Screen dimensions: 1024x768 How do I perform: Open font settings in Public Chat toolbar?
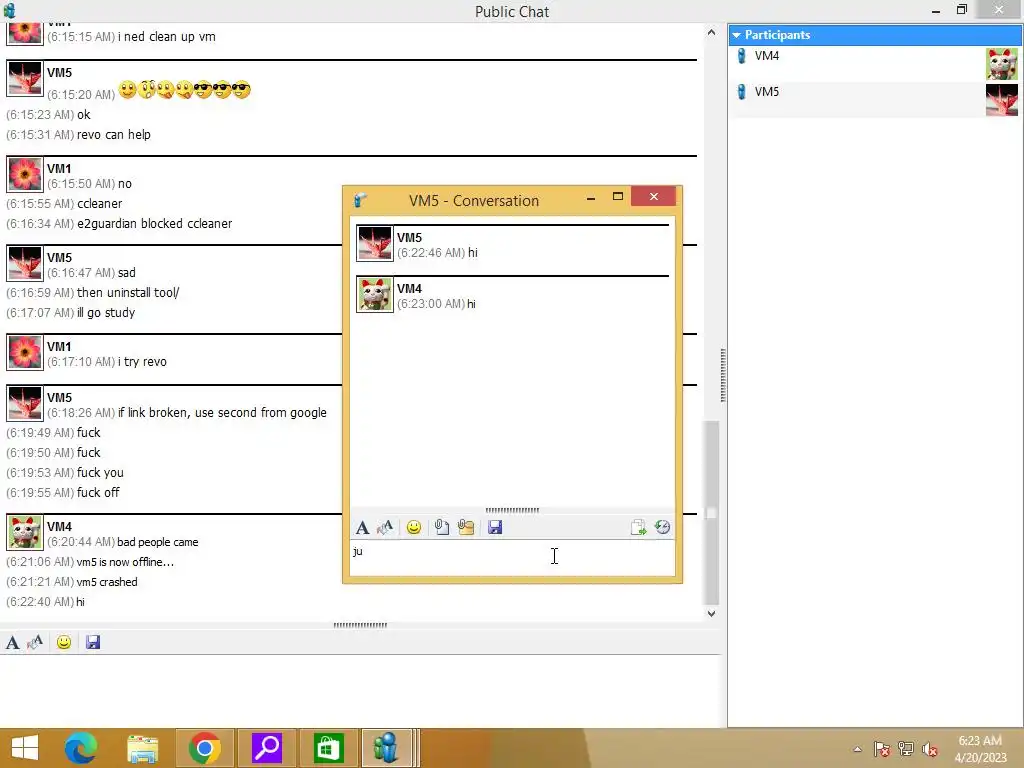12,643
